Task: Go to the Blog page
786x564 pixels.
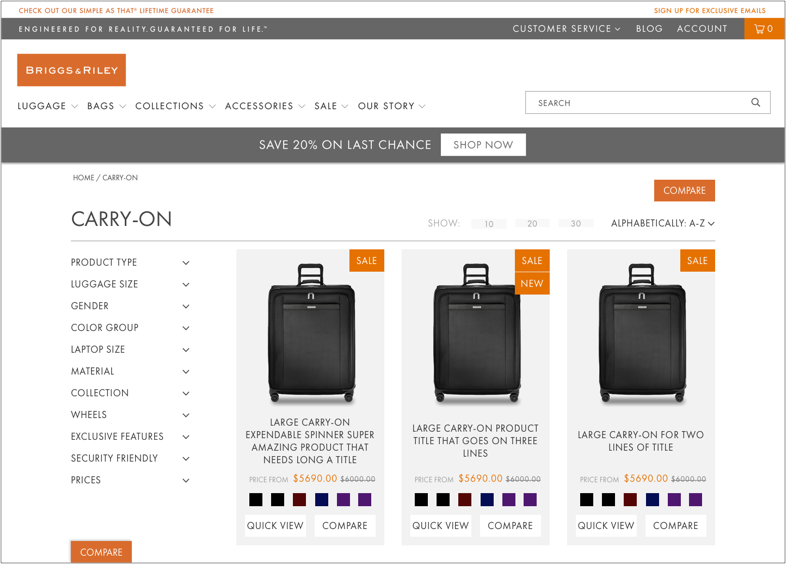Action: tap(649, 29)
